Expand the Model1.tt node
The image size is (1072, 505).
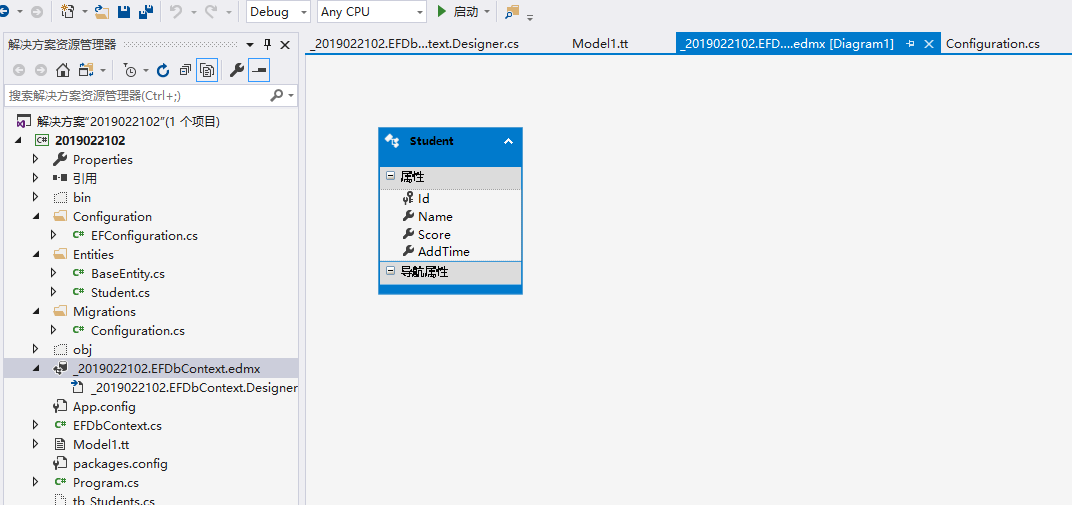coord(36,444)
